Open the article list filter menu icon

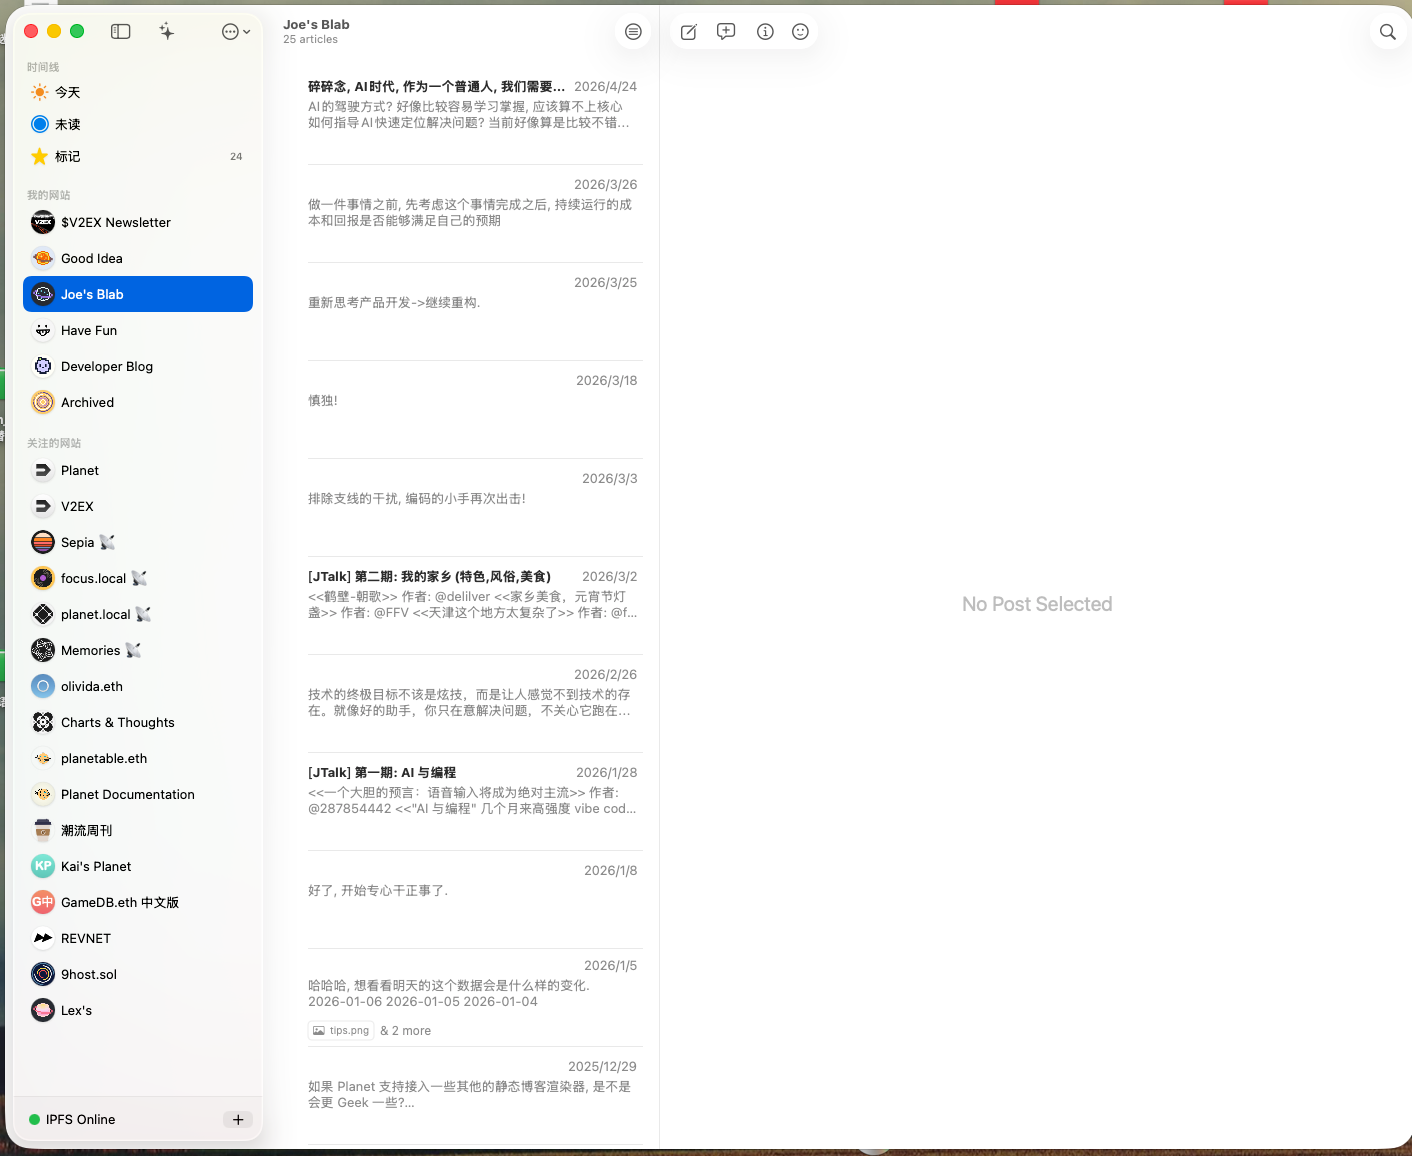(x=633, y=32)
